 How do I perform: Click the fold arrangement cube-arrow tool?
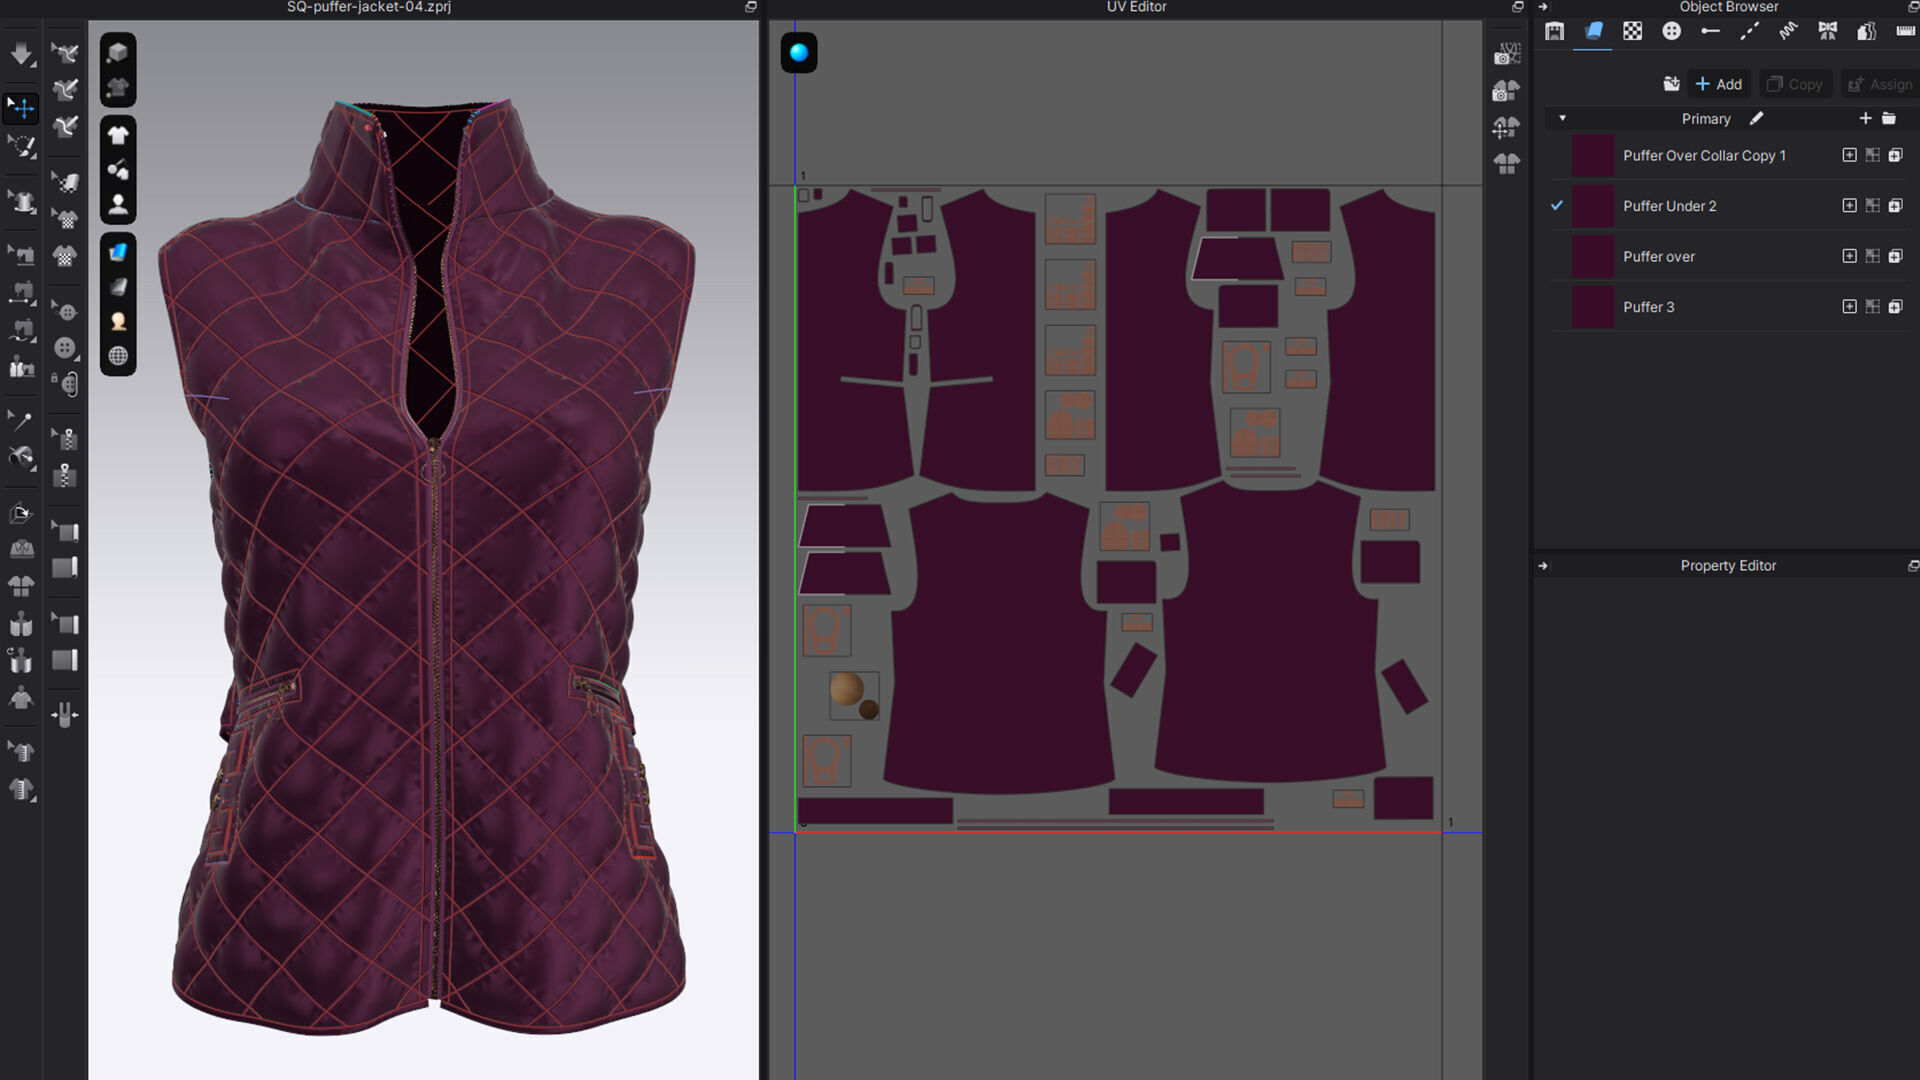[21, 514]
